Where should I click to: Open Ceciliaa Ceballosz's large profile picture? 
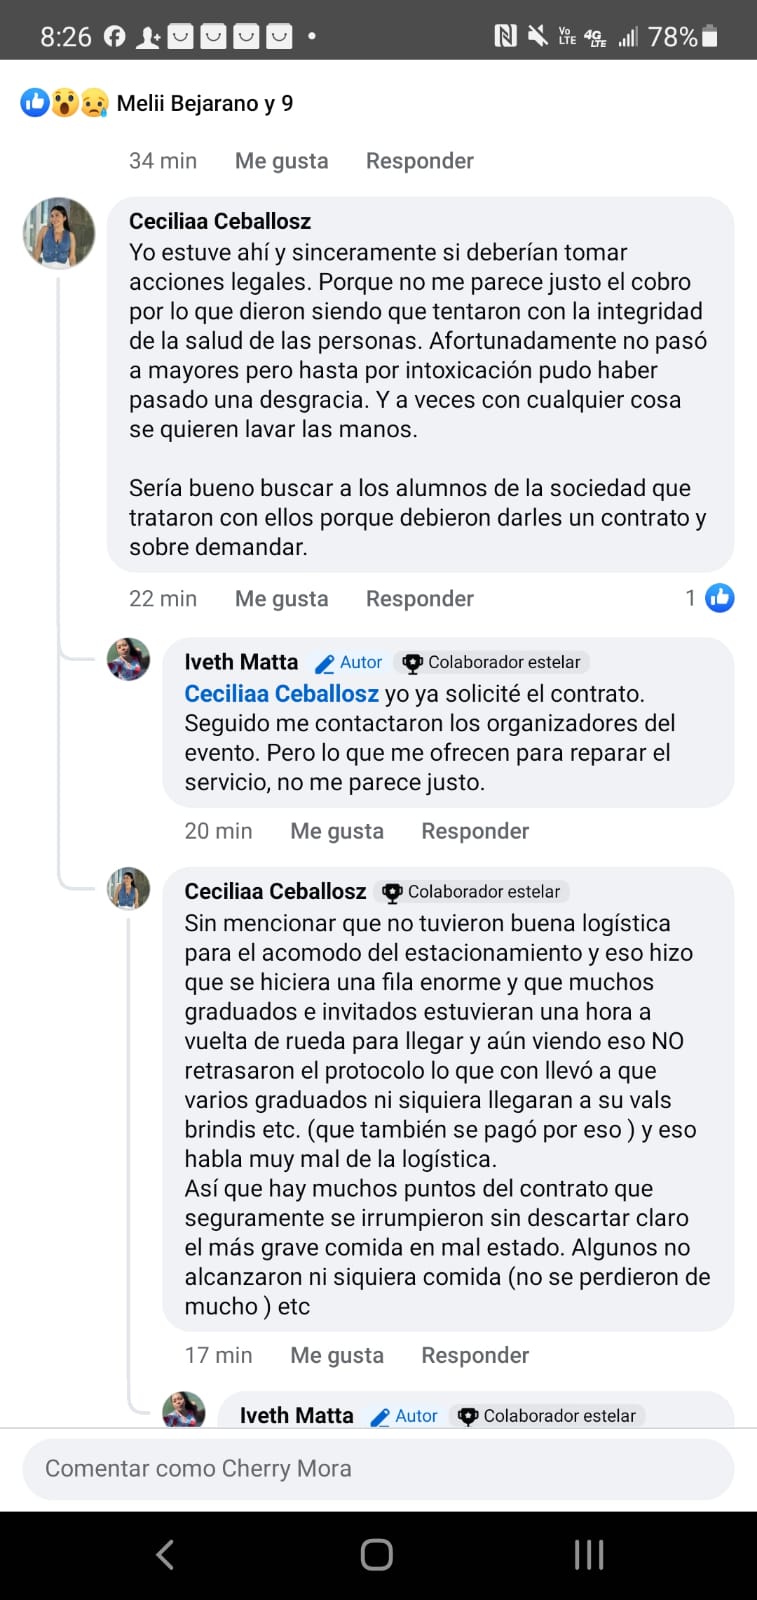[59, 233]
